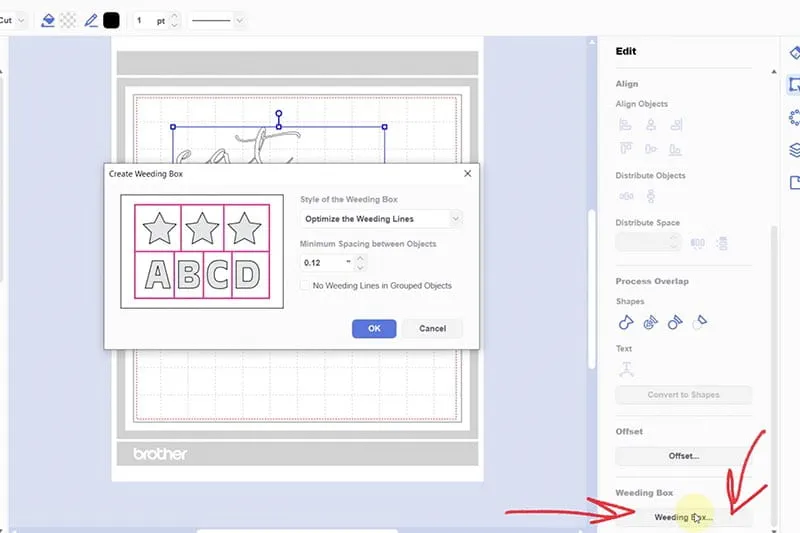The height and width of the screenshot is (533, 800).
Task: Cancel the Create Weeding Box dialog
Action: pyautogui.click(x=432, y=328)
